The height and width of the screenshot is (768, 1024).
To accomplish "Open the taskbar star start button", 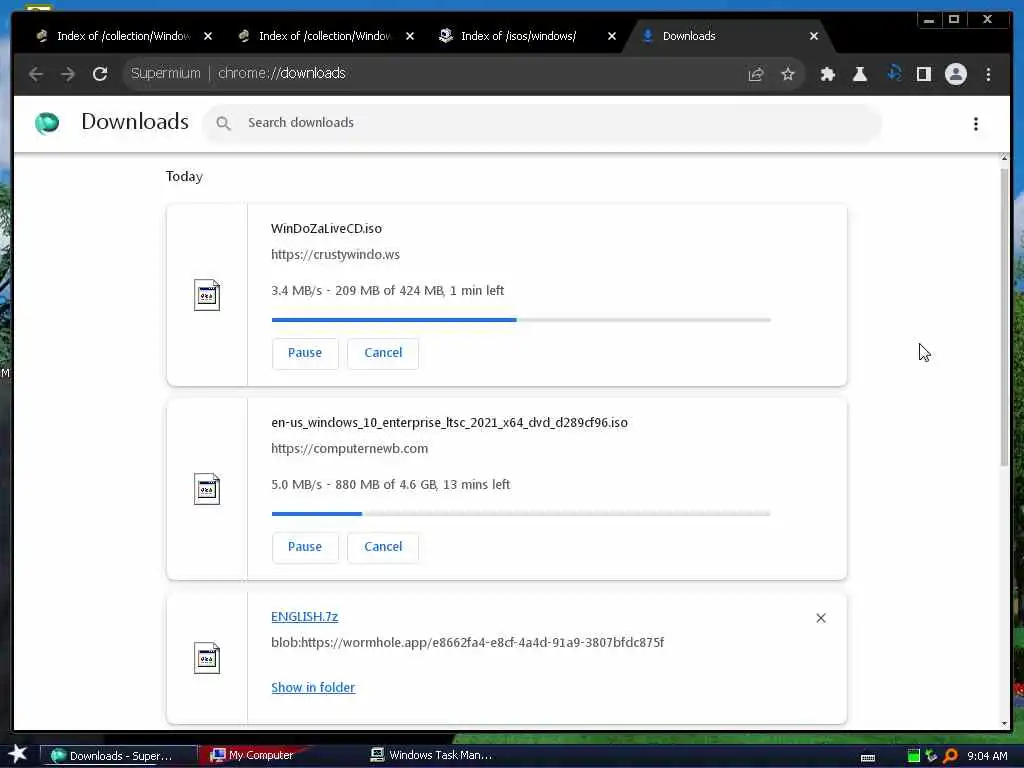I will [17, 754].
